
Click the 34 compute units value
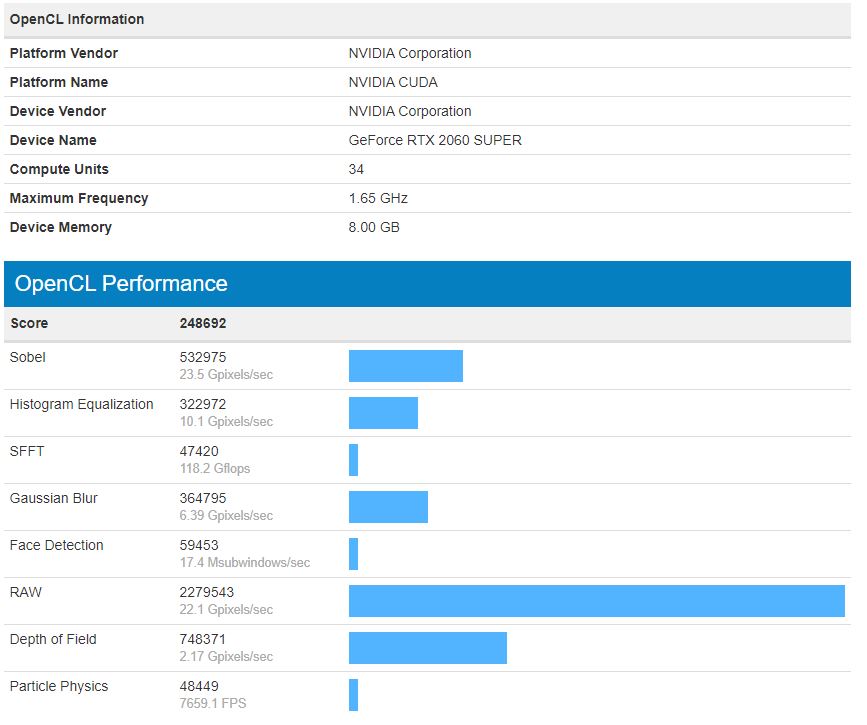[356, 169]
